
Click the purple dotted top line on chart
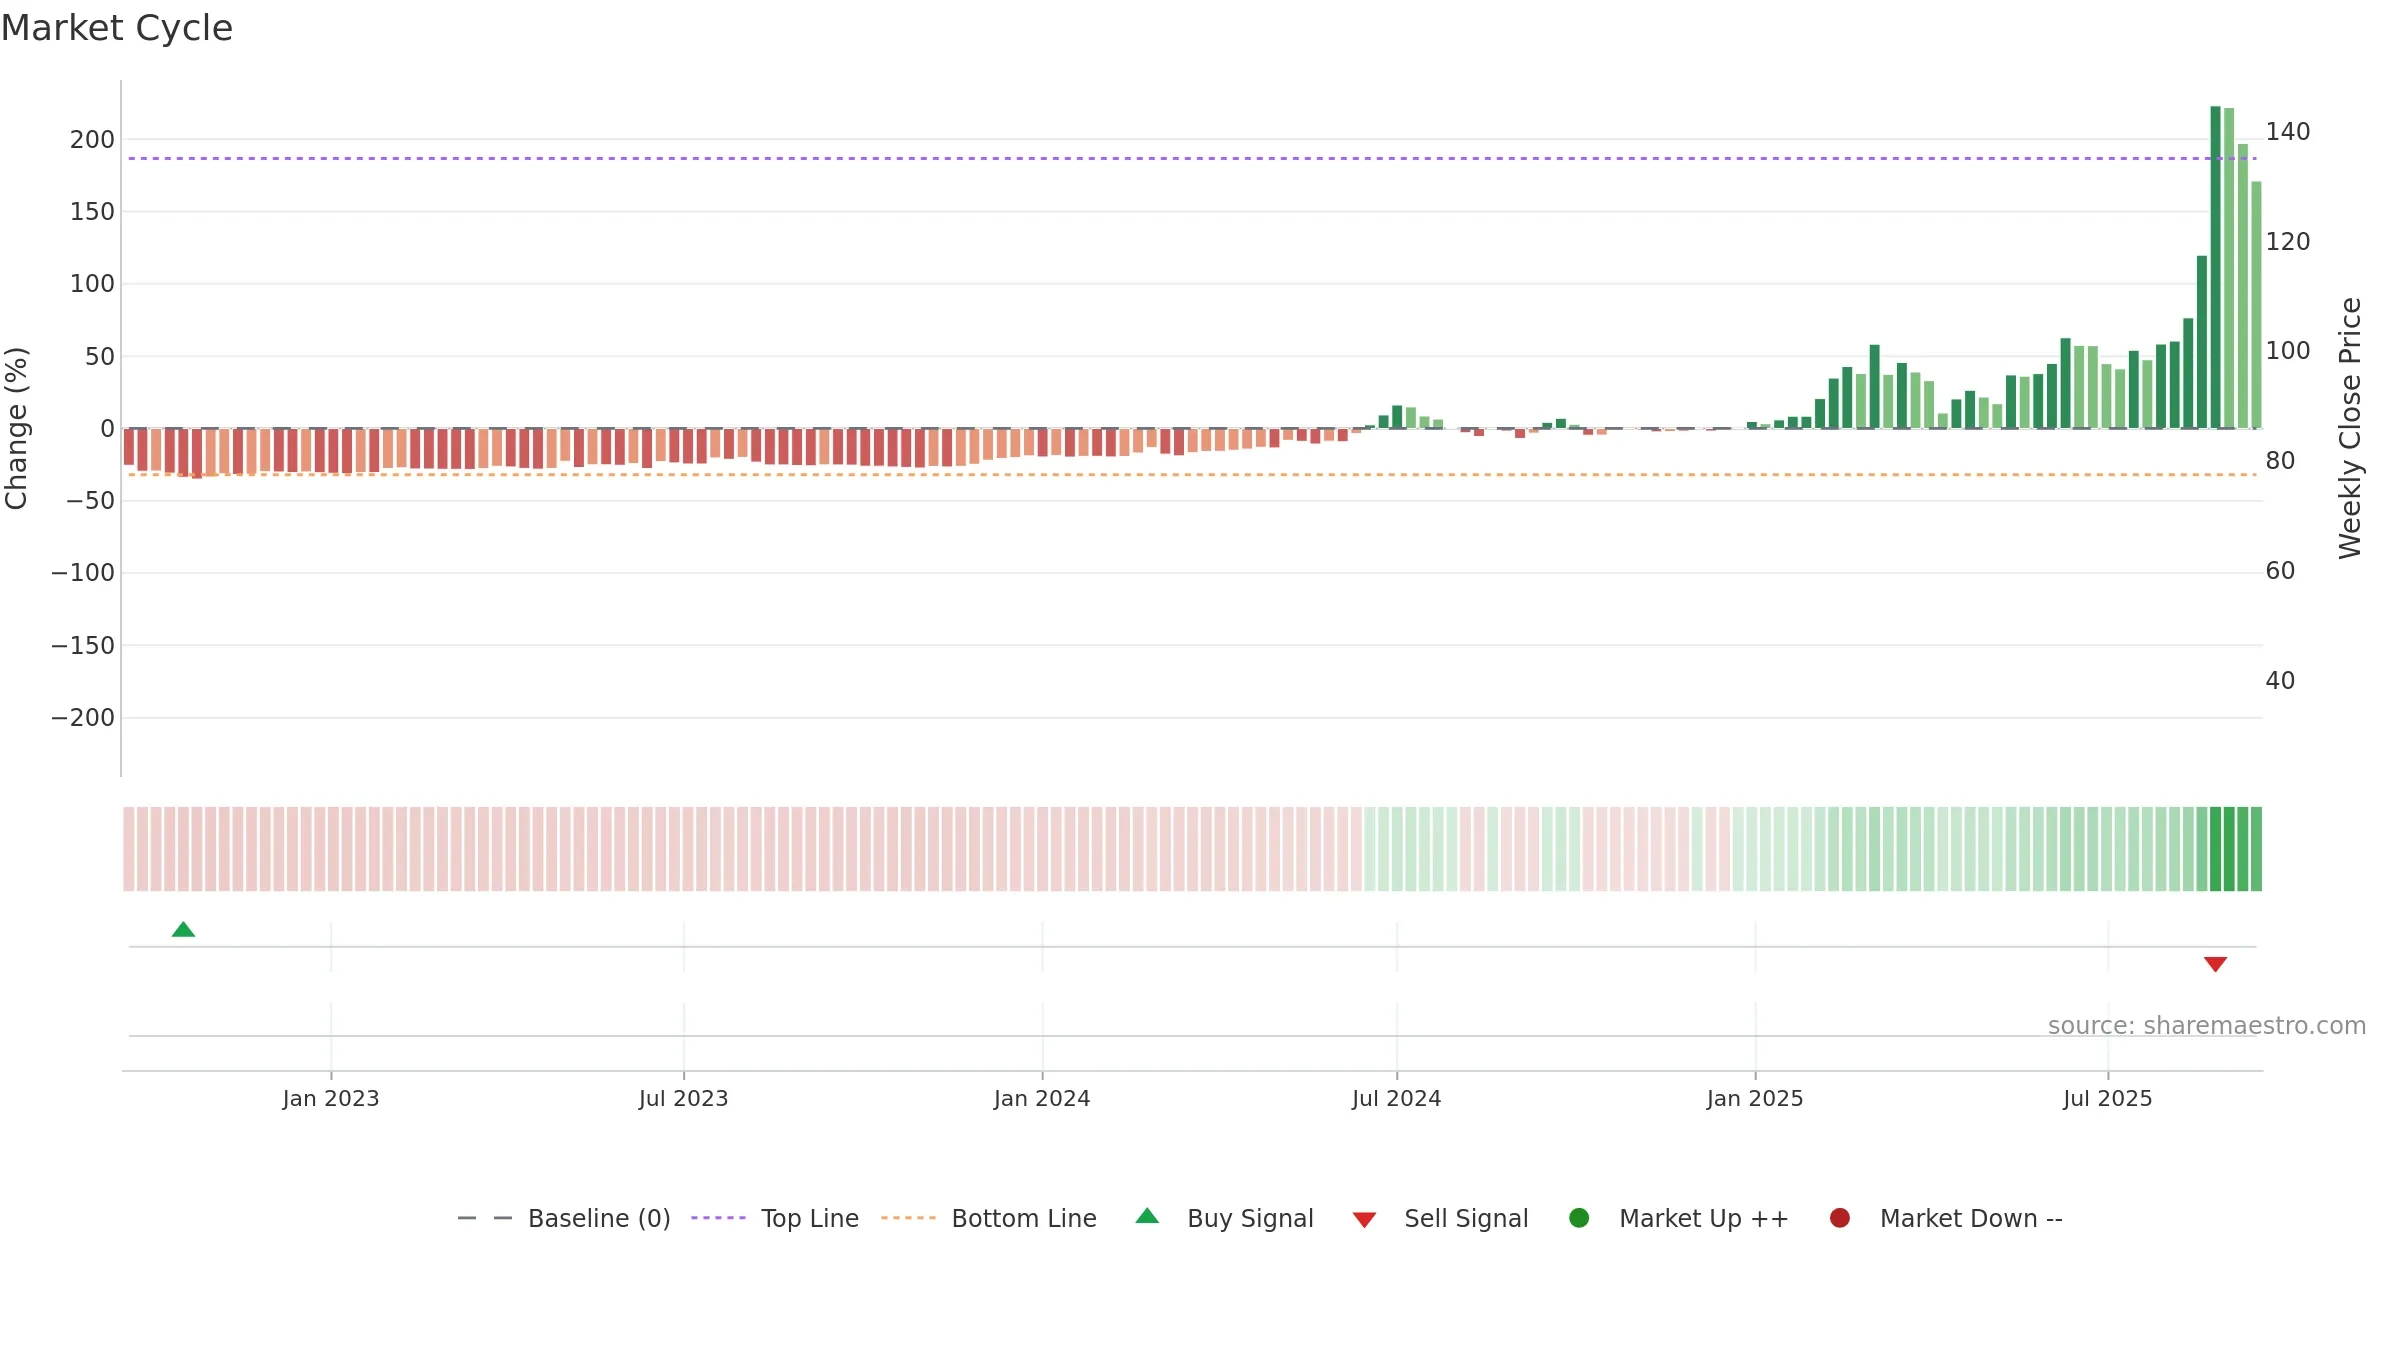[x=1192, y=158]
